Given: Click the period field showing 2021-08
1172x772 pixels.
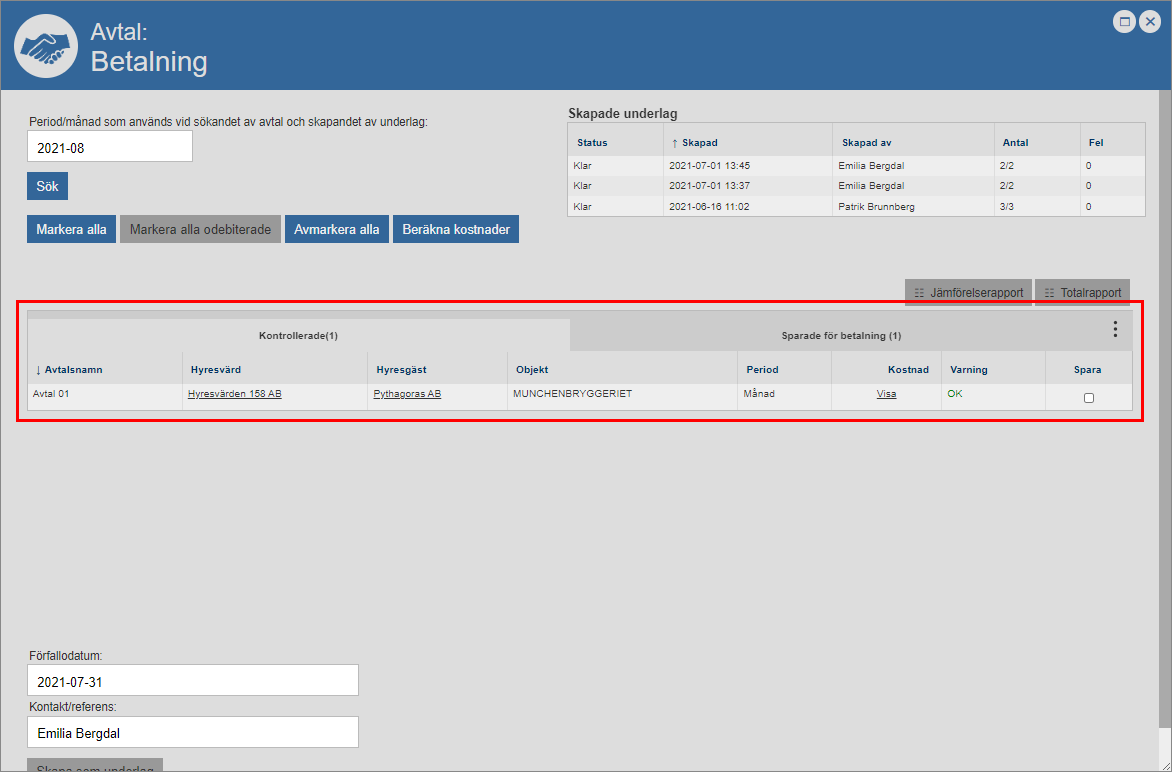Looking at the screenshot, I should [110, 147].
